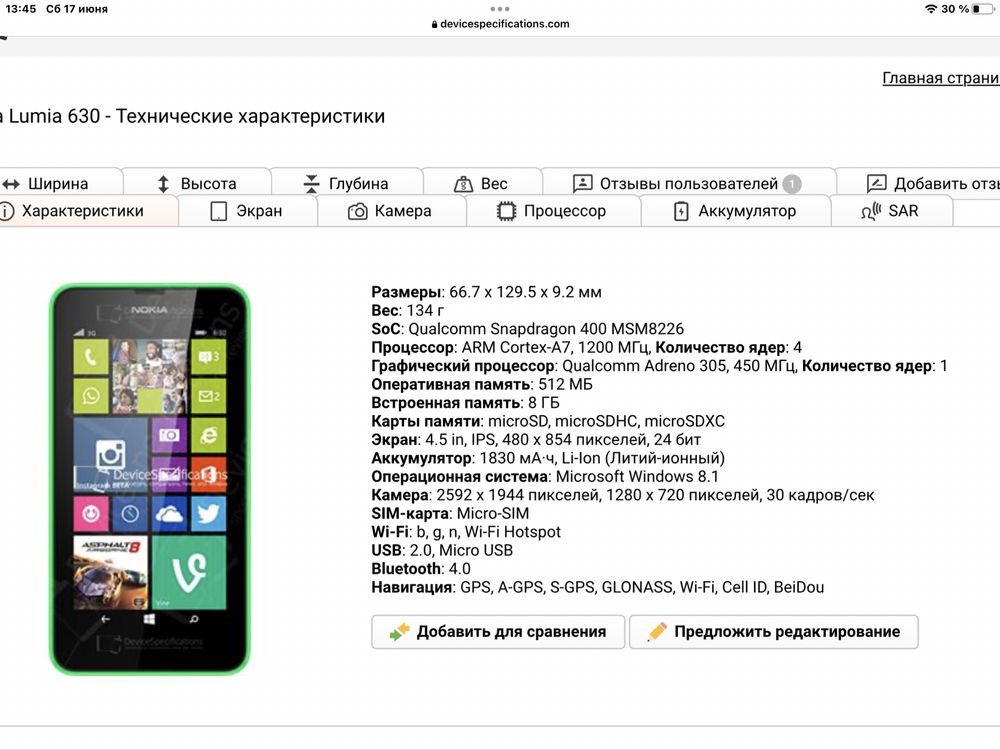This screenshot has width=1000, height=750.
Task: Click the user reviews person icon
Action: pyautogui.click(x=582, y=184)
